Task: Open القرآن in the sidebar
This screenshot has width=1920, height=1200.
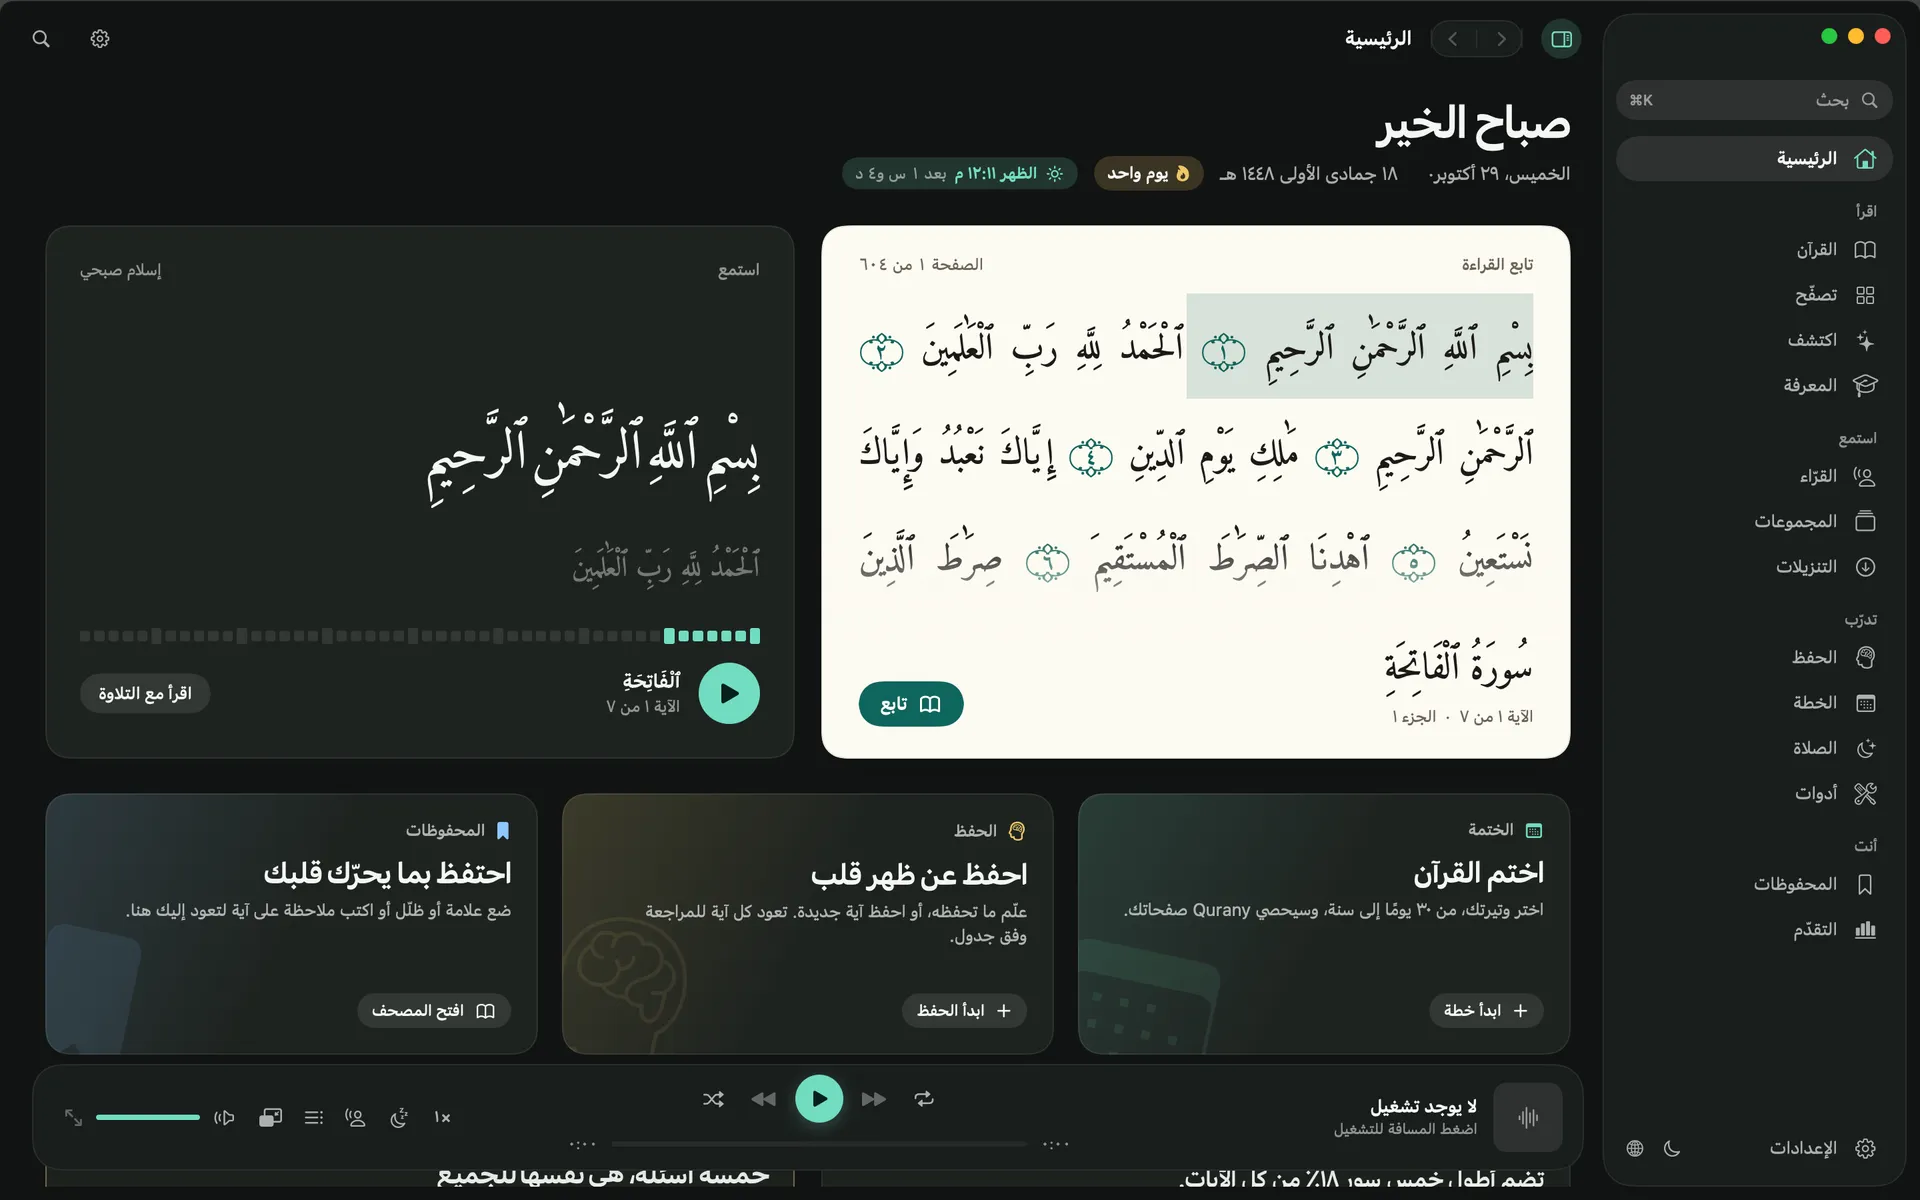Action: point(1753,250)
